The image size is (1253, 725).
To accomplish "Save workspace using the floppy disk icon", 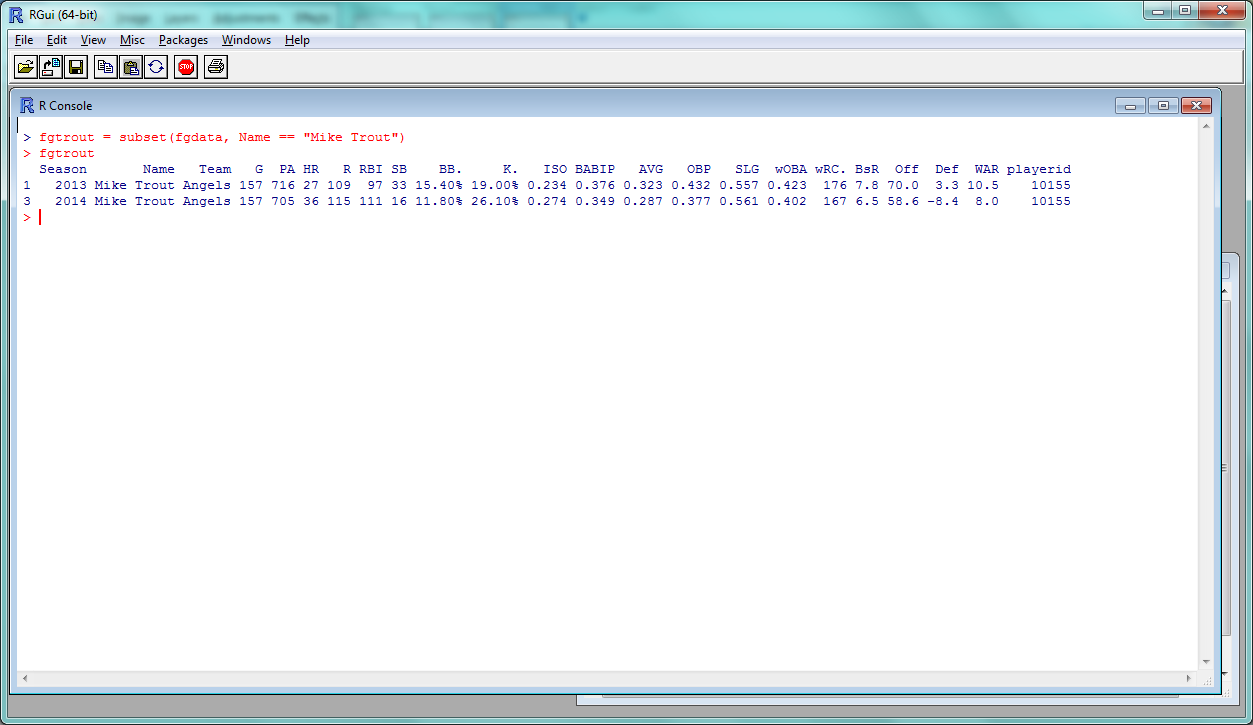I will (x=76, y=67).
